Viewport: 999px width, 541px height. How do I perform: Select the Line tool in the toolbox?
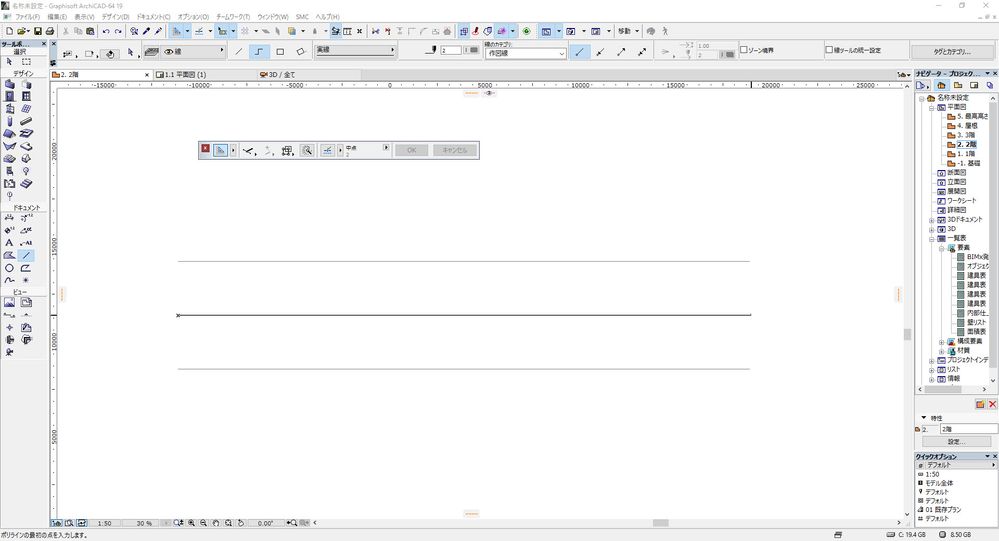[26, 256]
